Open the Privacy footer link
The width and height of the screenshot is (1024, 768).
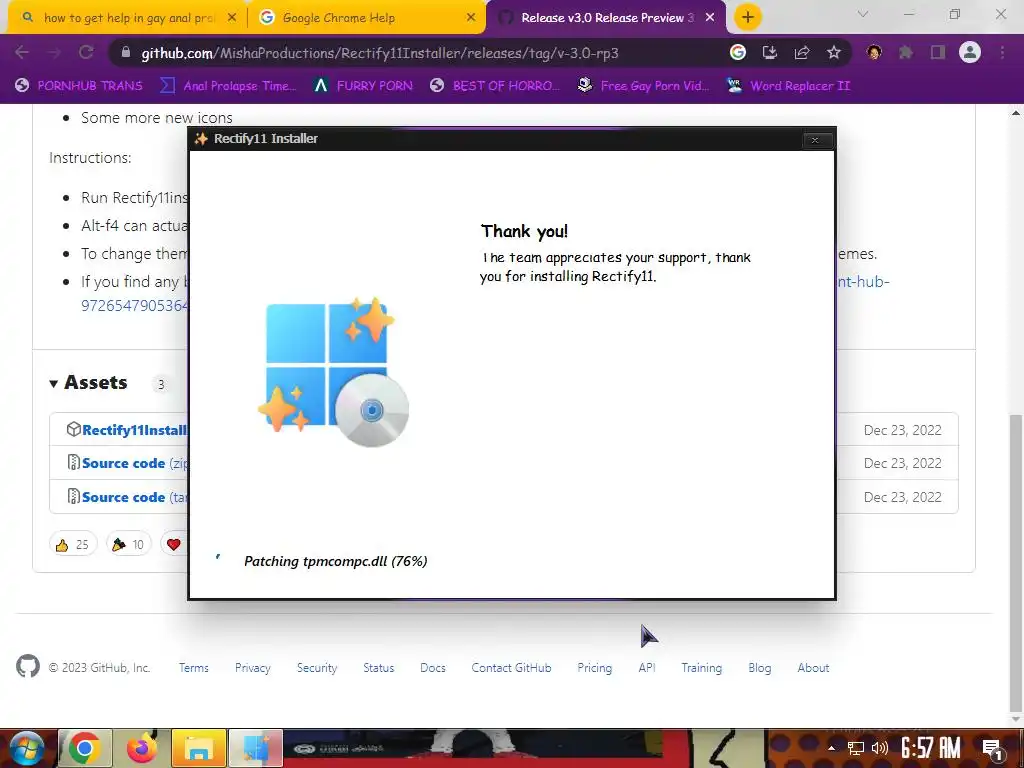[253, 667]
